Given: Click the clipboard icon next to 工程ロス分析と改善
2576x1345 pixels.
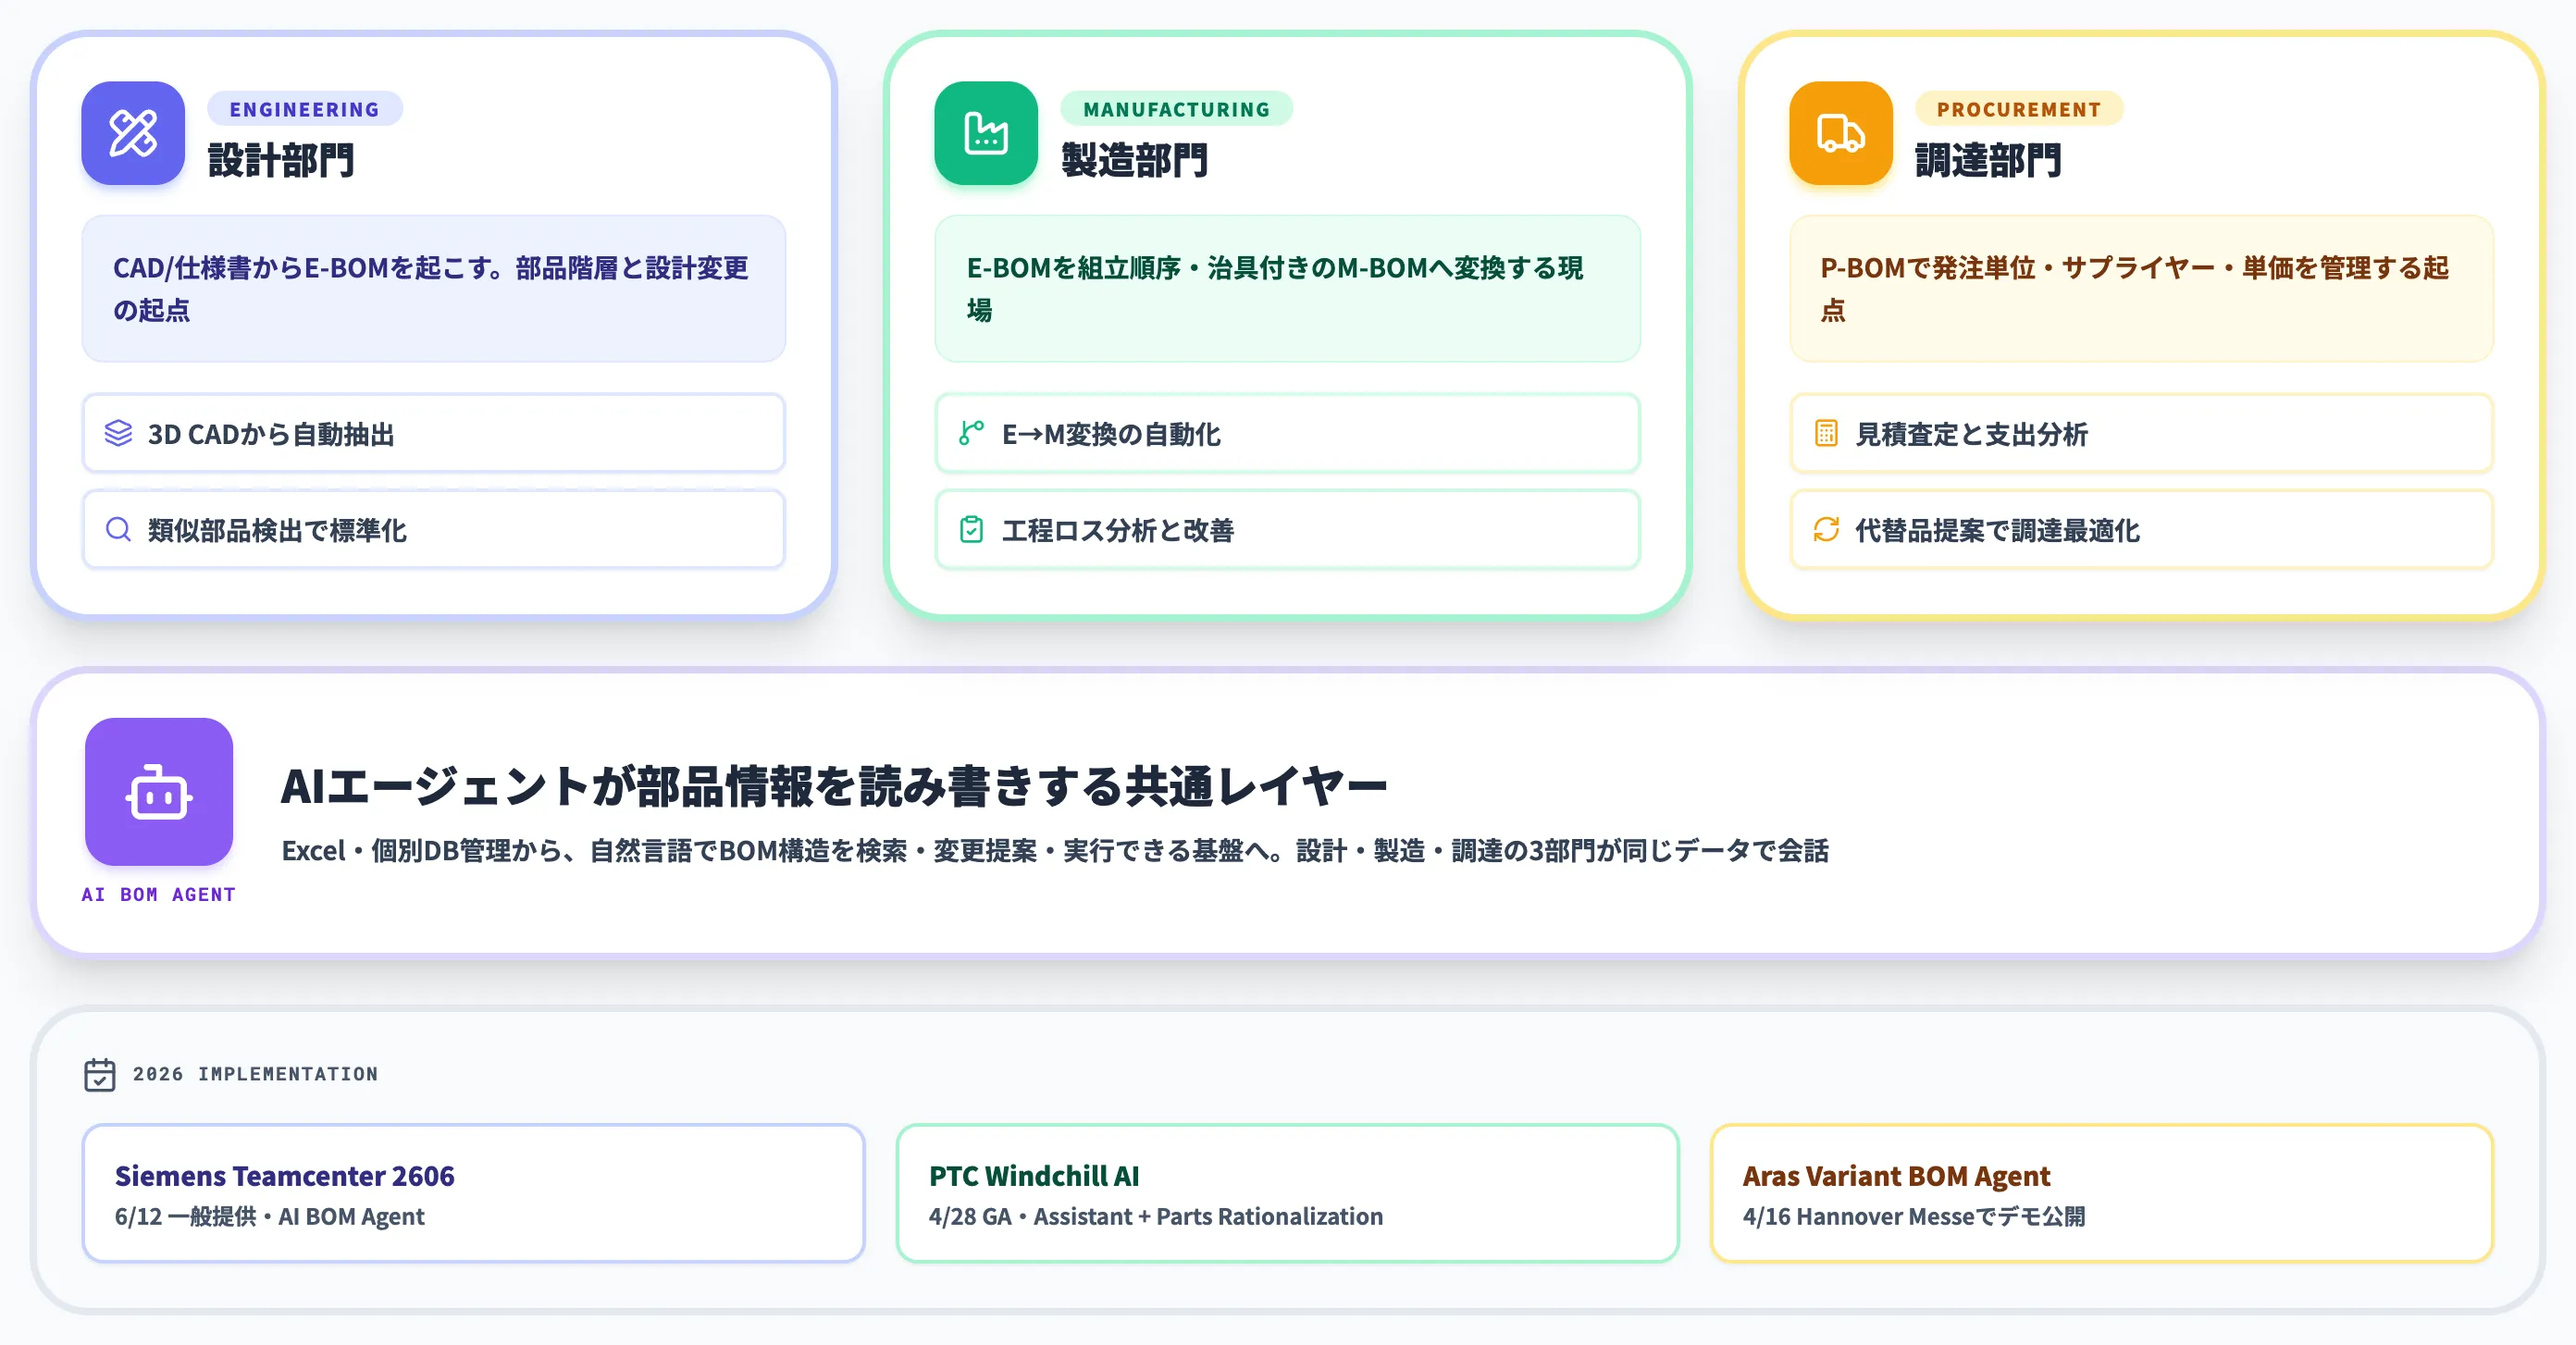Looking at the screenshot, I should click(972, 529).
